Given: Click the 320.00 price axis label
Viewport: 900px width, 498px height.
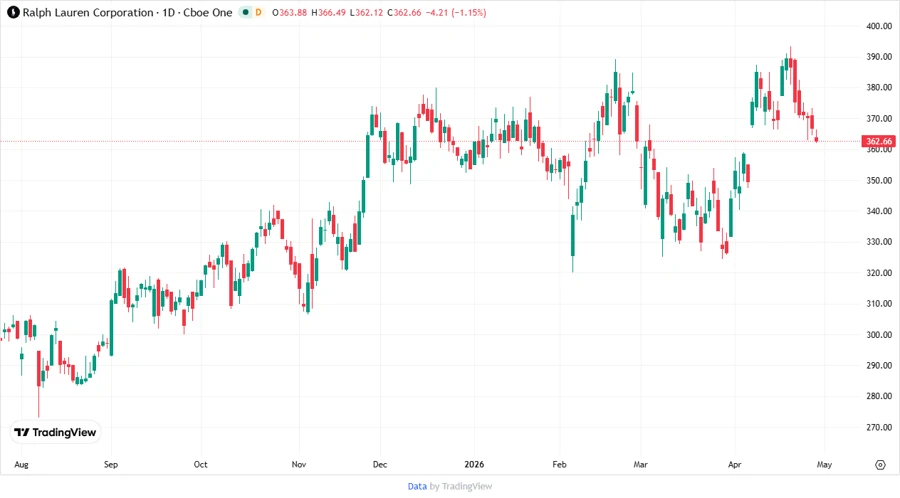Looking at the screenshot, I should tap(879, 273).
